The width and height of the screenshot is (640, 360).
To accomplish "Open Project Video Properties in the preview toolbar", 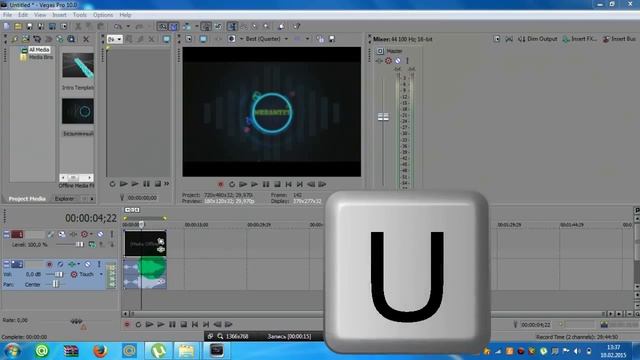I will point(189,39).
